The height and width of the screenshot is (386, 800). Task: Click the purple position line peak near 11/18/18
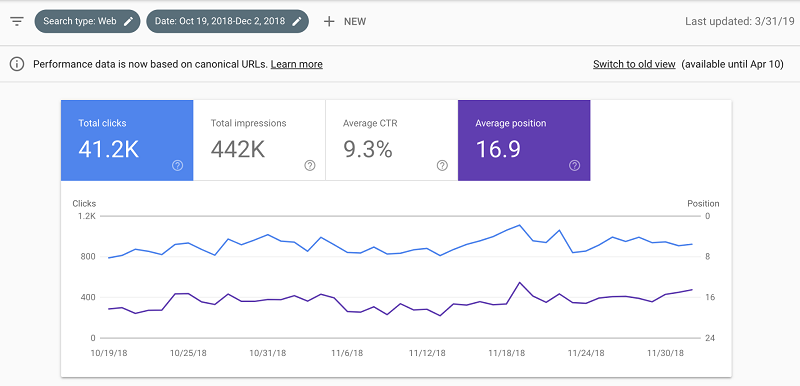coord(519,282)
